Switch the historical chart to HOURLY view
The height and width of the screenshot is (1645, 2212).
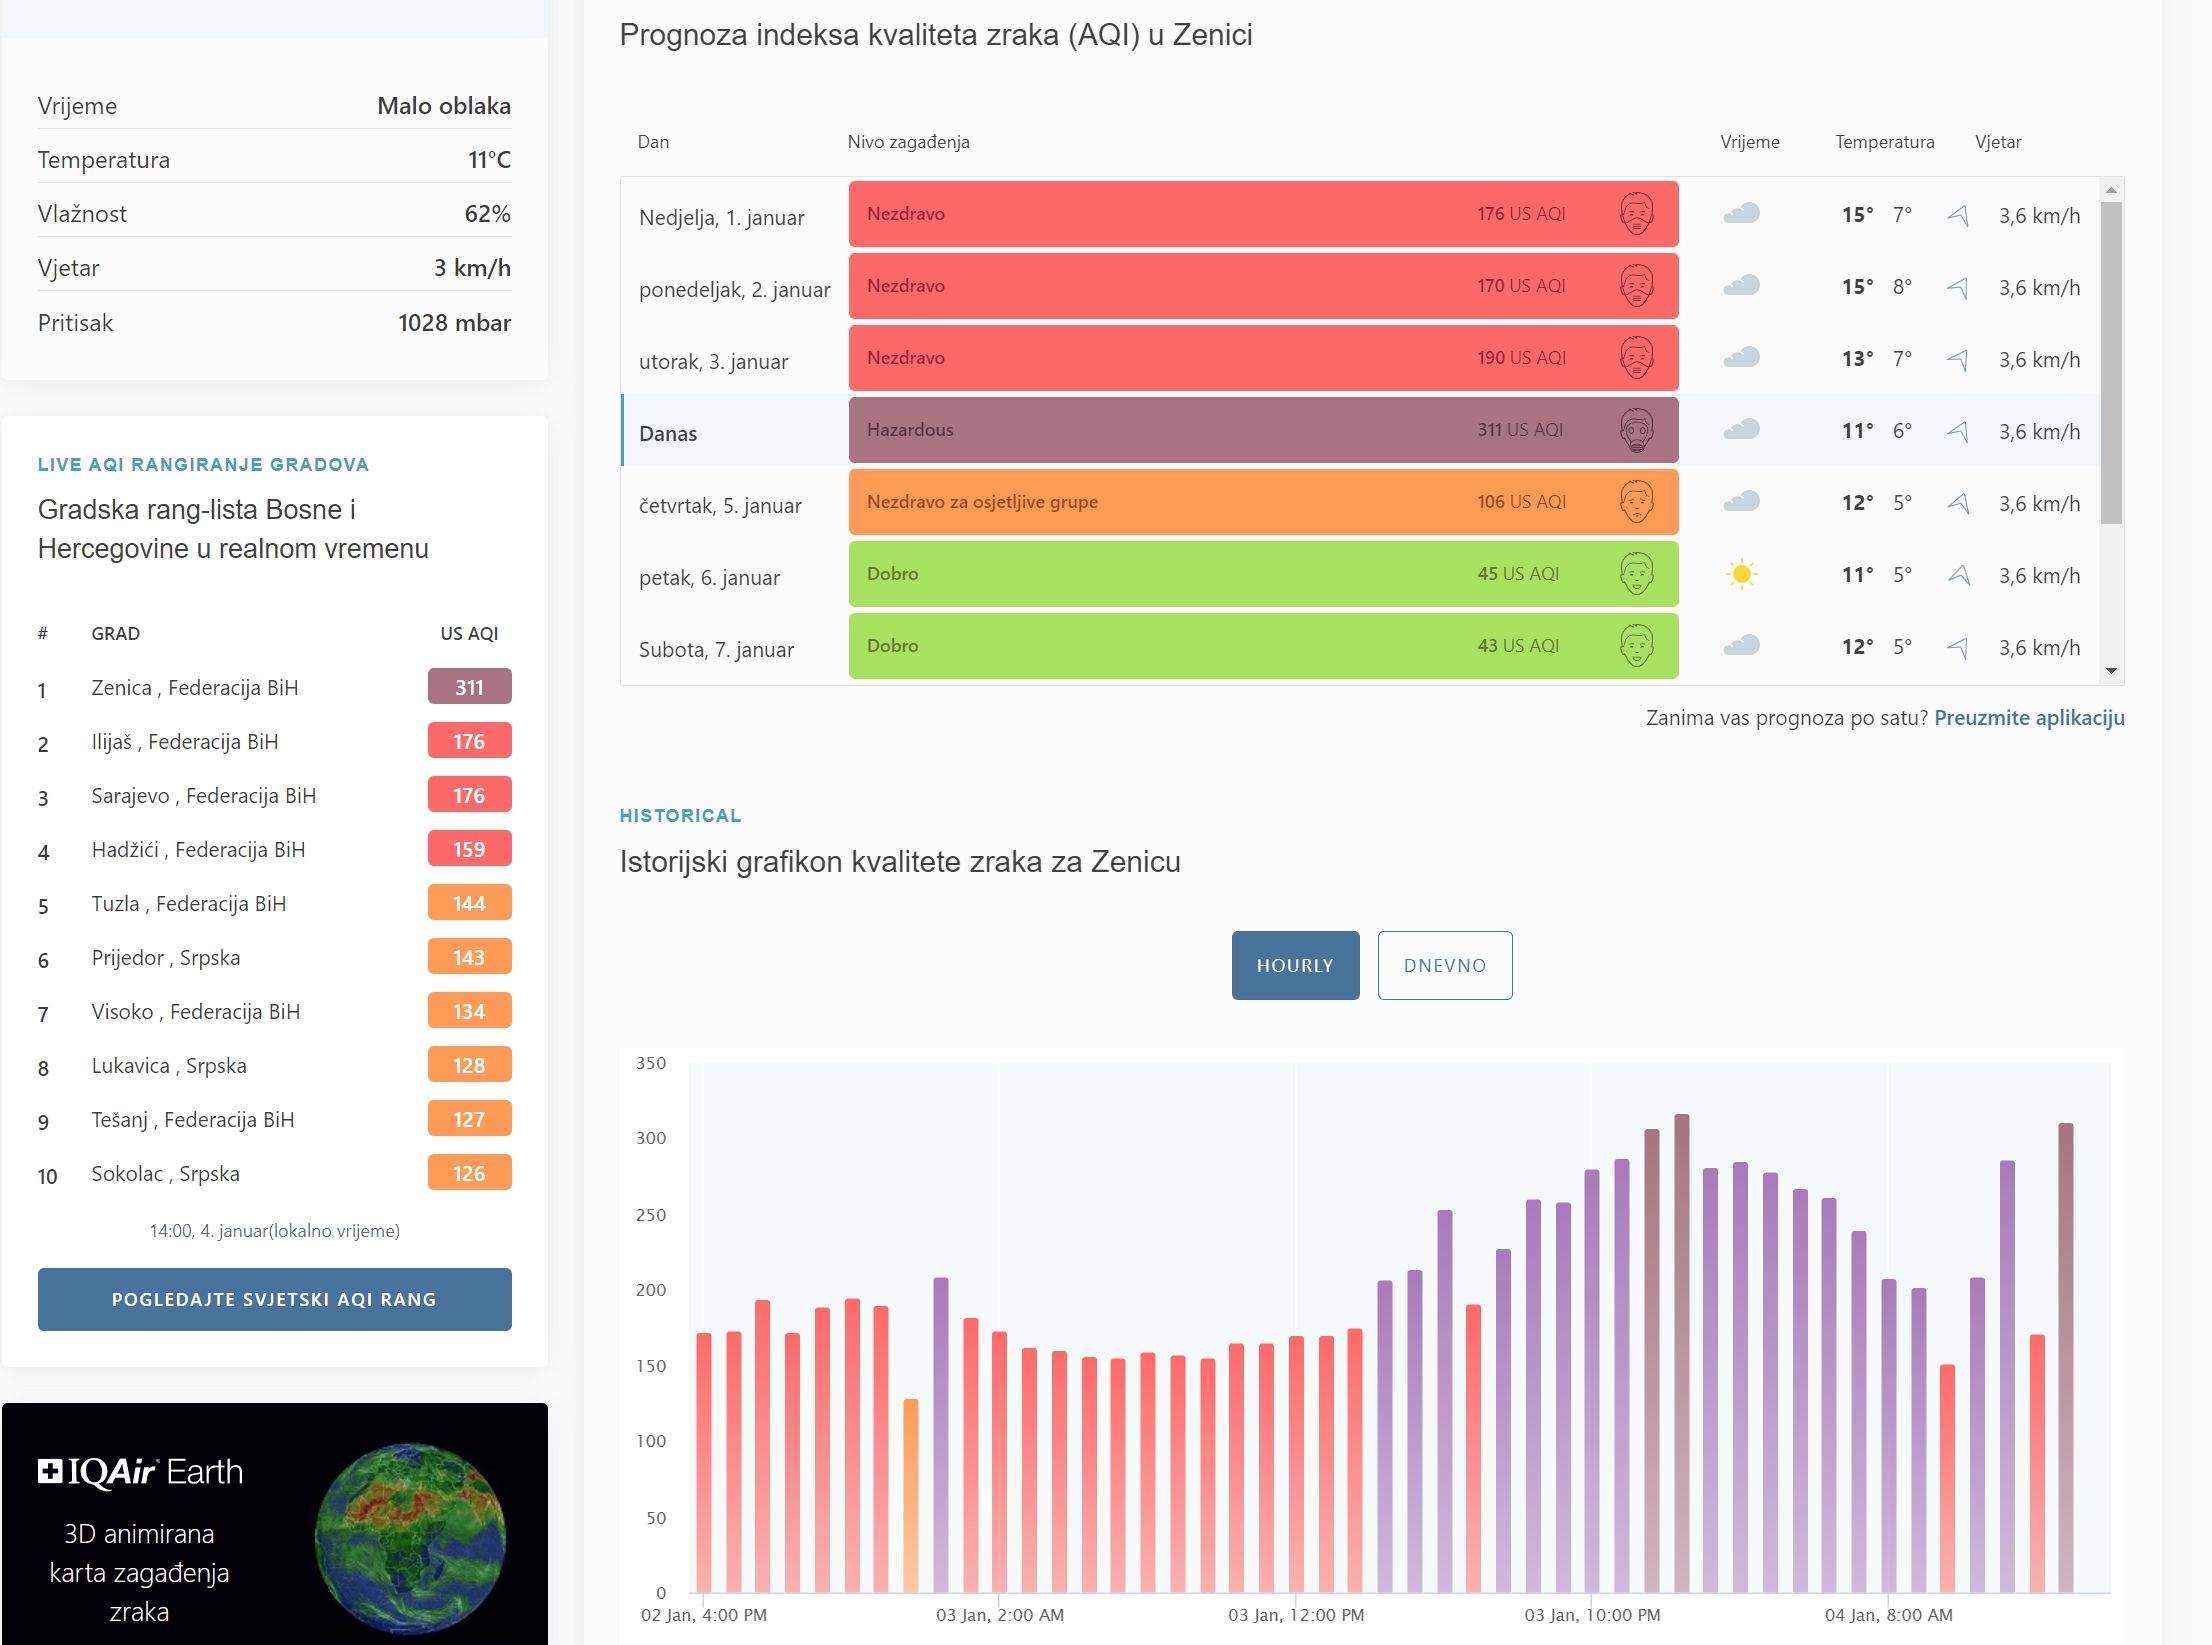coord(1295,965)
